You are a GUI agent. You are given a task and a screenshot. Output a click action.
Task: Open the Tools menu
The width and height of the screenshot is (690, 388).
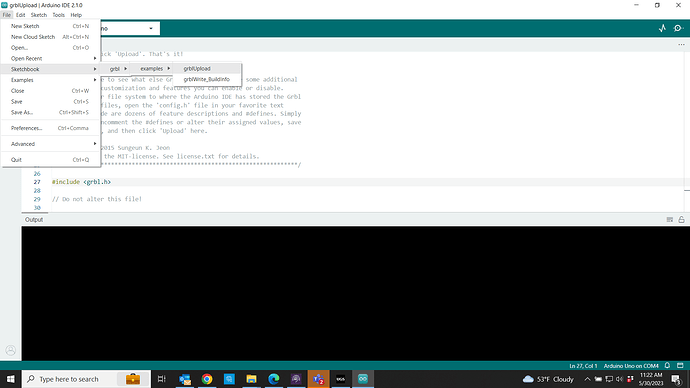coord(58,15)
